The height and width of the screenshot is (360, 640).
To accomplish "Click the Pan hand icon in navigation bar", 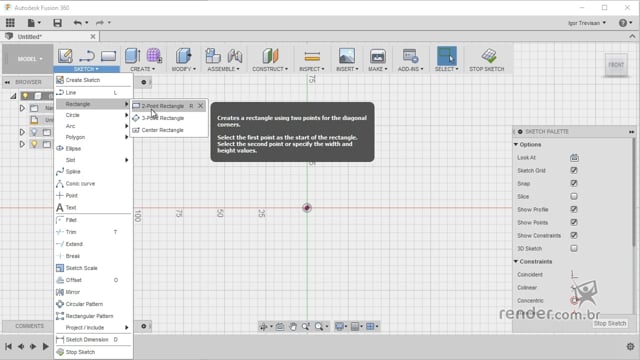I will pyautogui.click(x=293, y=327).
